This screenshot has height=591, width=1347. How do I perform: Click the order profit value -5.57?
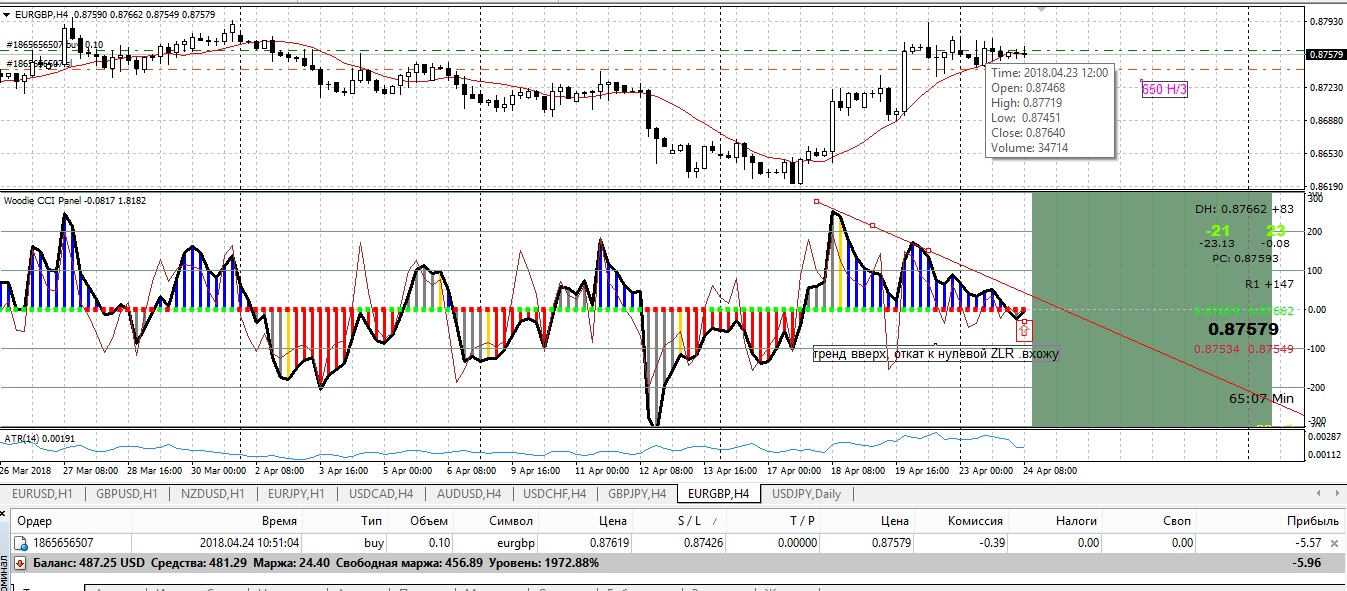[1308, 543]
